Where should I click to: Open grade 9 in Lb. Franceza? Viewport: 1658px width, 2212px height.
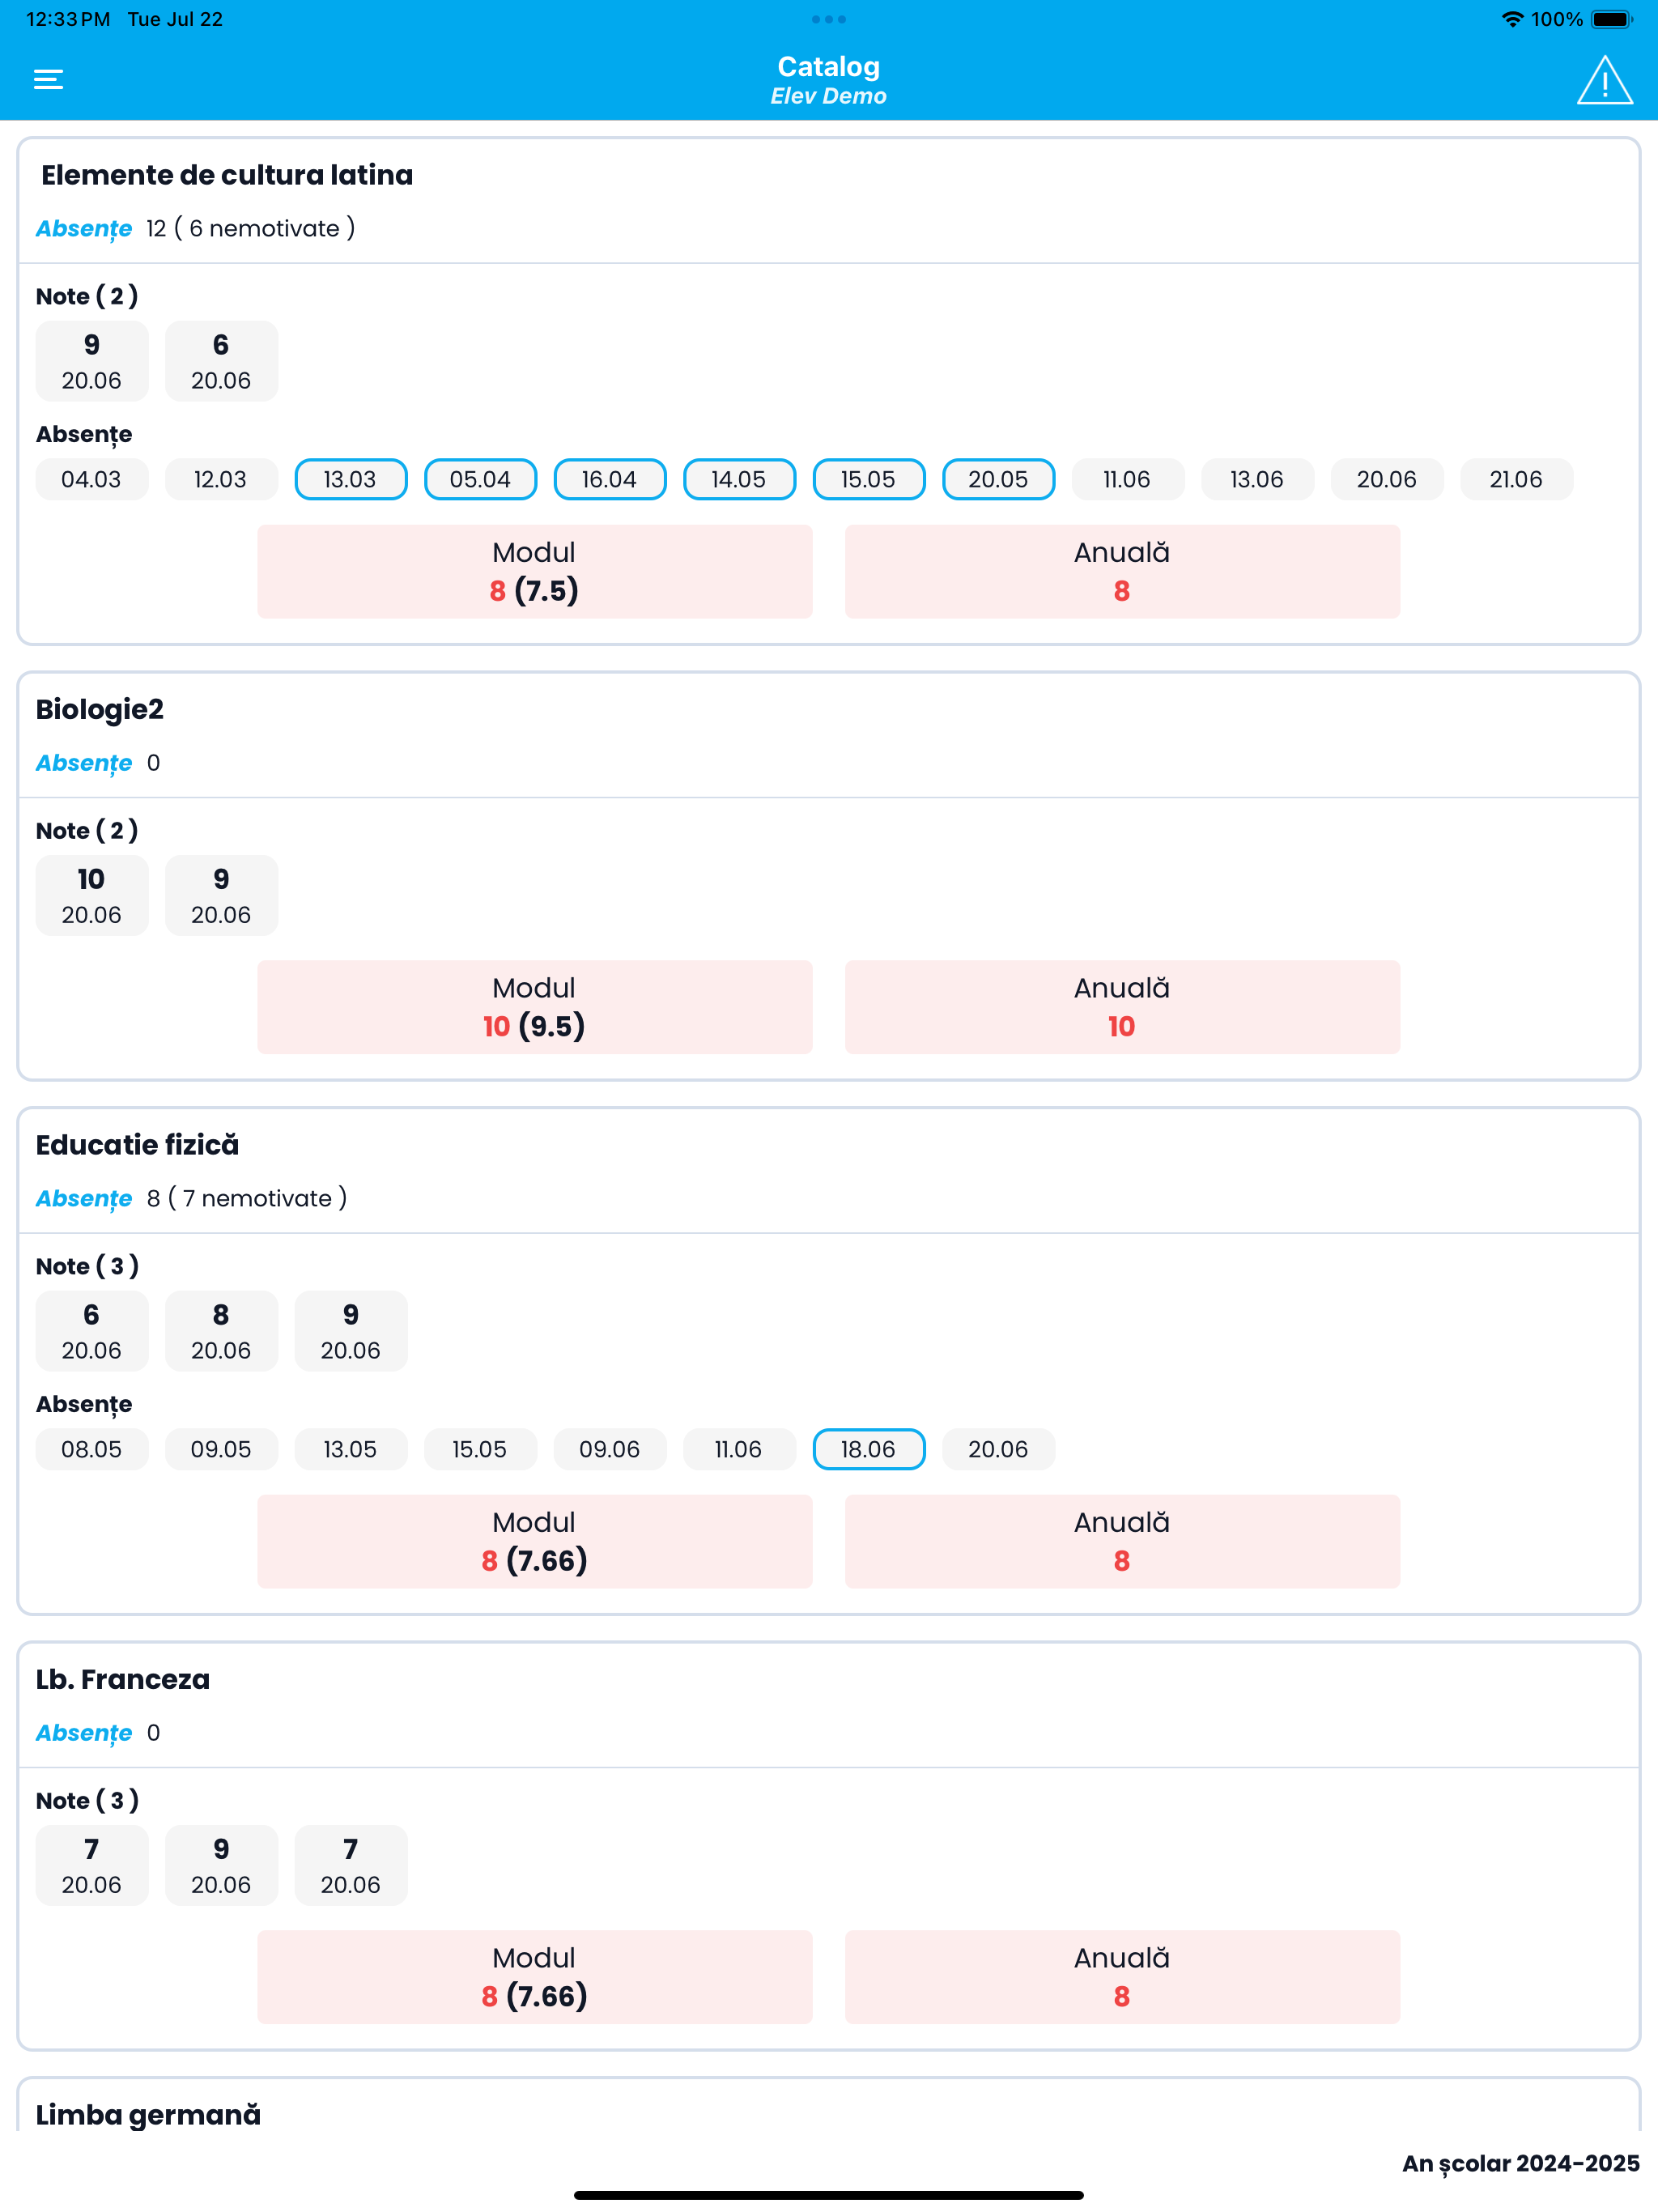(221, 1865)
